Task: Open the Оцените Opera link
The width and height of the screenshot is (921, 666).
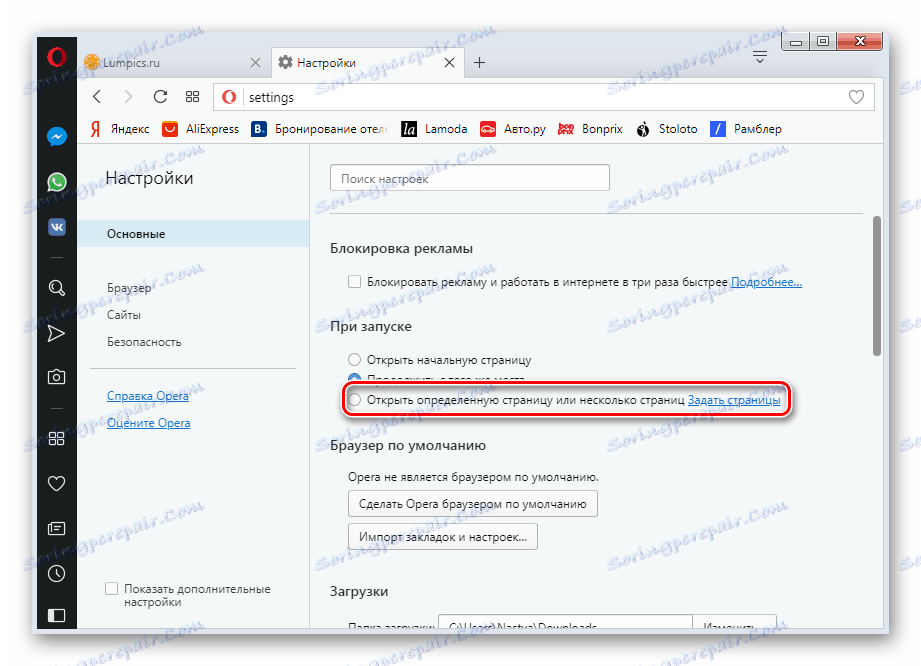Action: (x=149, y=423)
